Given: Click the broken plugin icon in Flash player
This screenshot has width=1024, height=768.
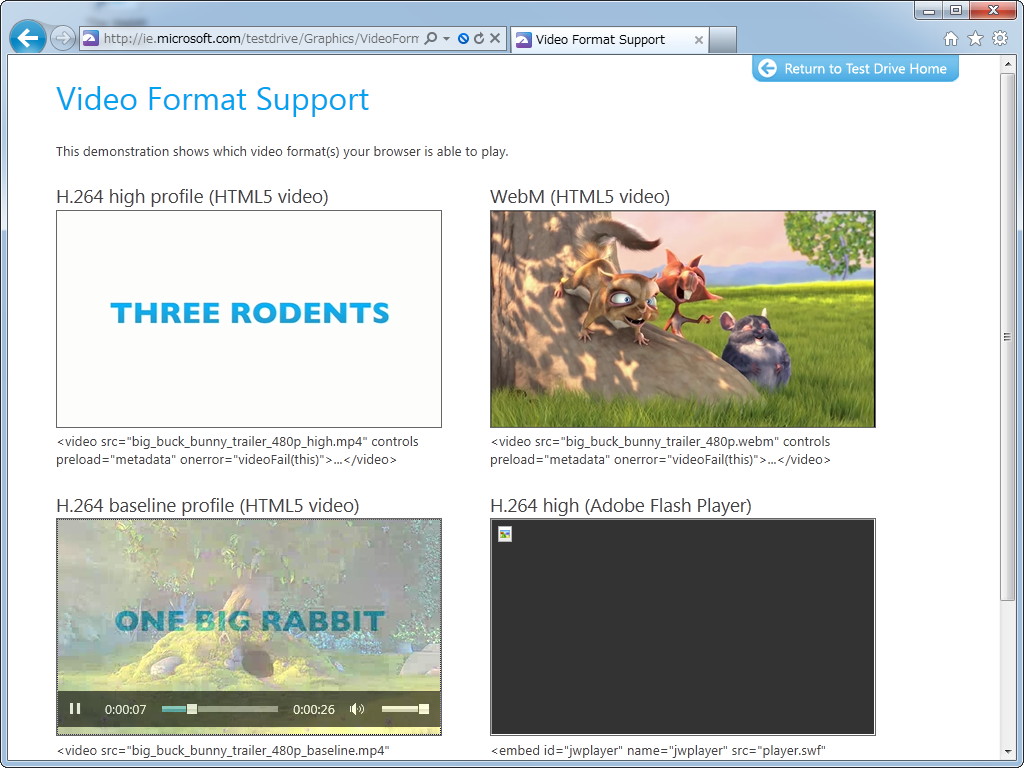Looking at the screenshot, I should pyautogui.click(x=505, y=534).
